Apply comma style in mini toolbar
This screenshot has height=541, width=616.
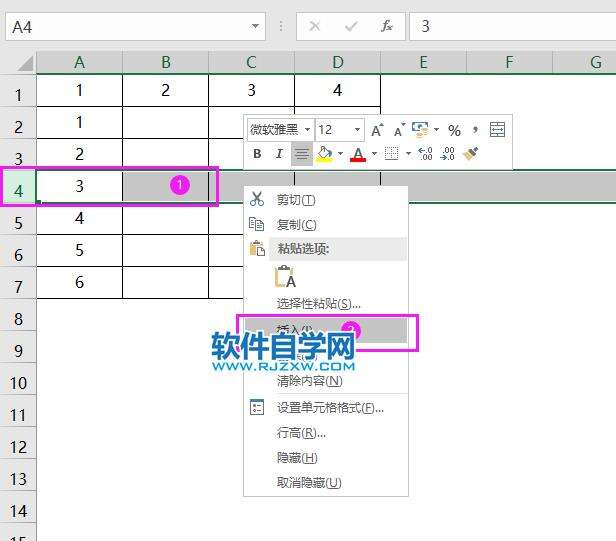tap(475, 130)
